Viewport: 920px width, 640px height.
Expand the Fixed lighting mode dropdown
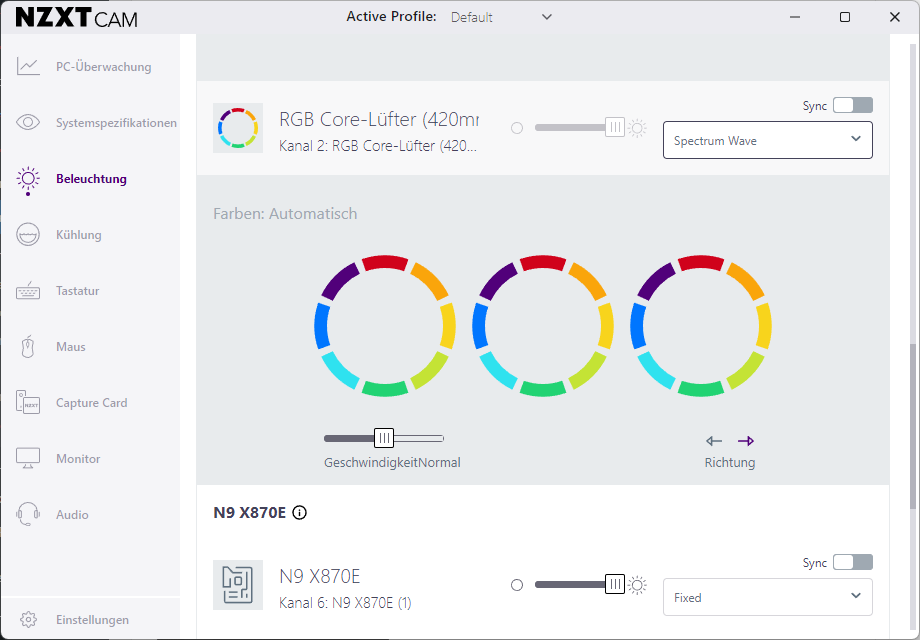click(767, 598)
